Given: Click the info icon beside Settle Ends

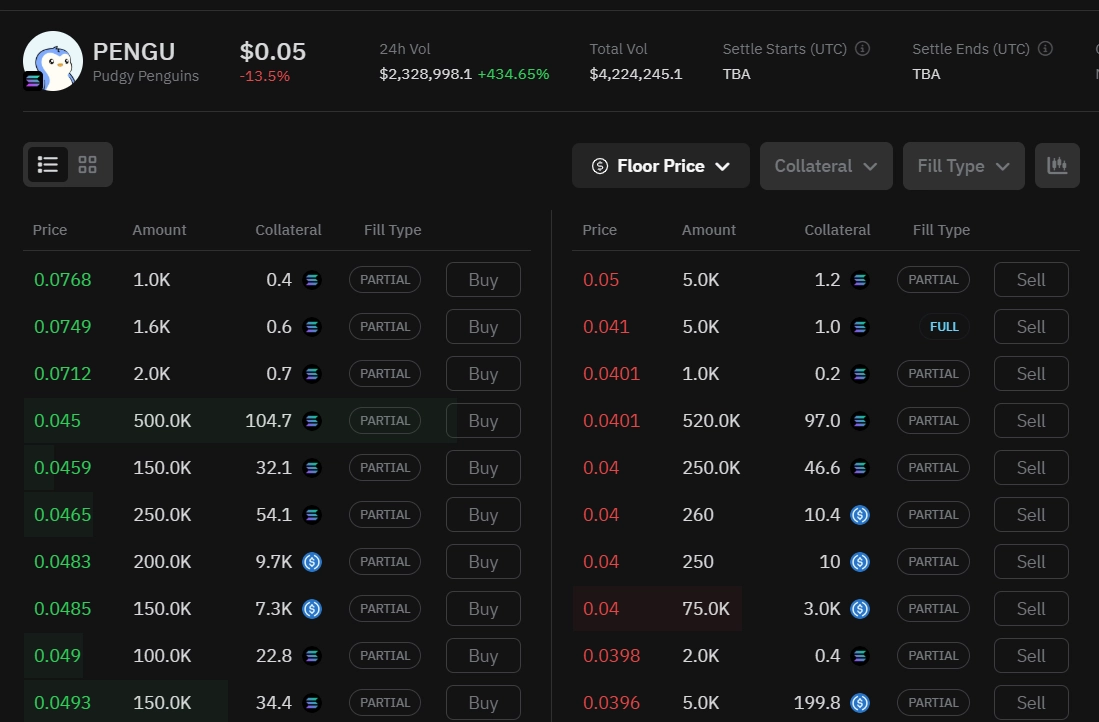Looking at the screenshot, I should pos(1045,48).
